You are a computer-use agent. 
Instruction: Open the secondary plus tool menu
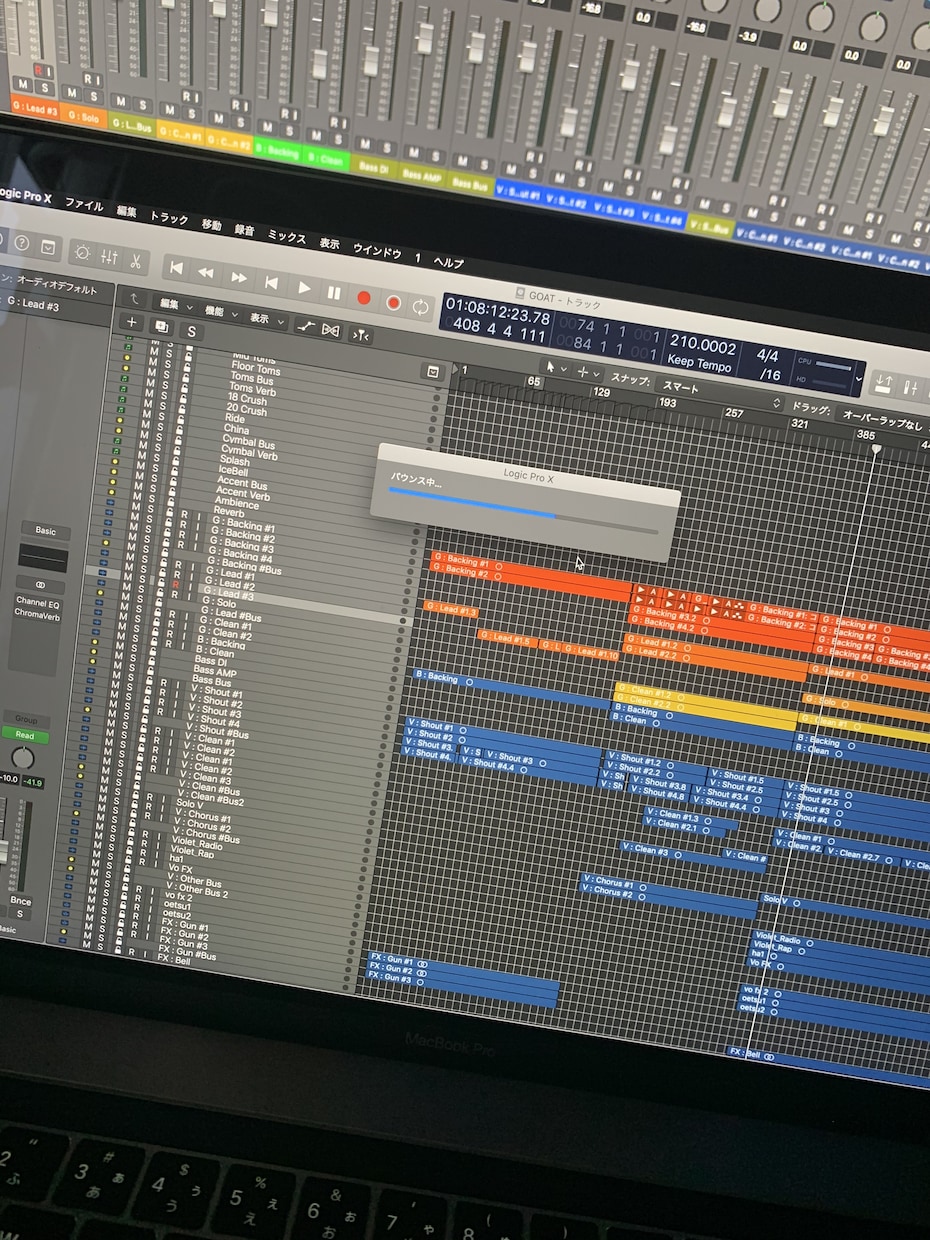coord(589,372)
